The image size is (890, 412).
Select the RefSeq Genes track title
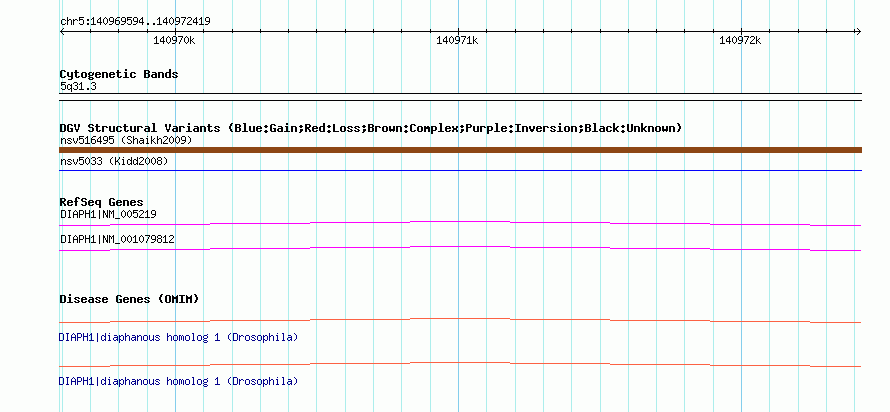[101, 202]
